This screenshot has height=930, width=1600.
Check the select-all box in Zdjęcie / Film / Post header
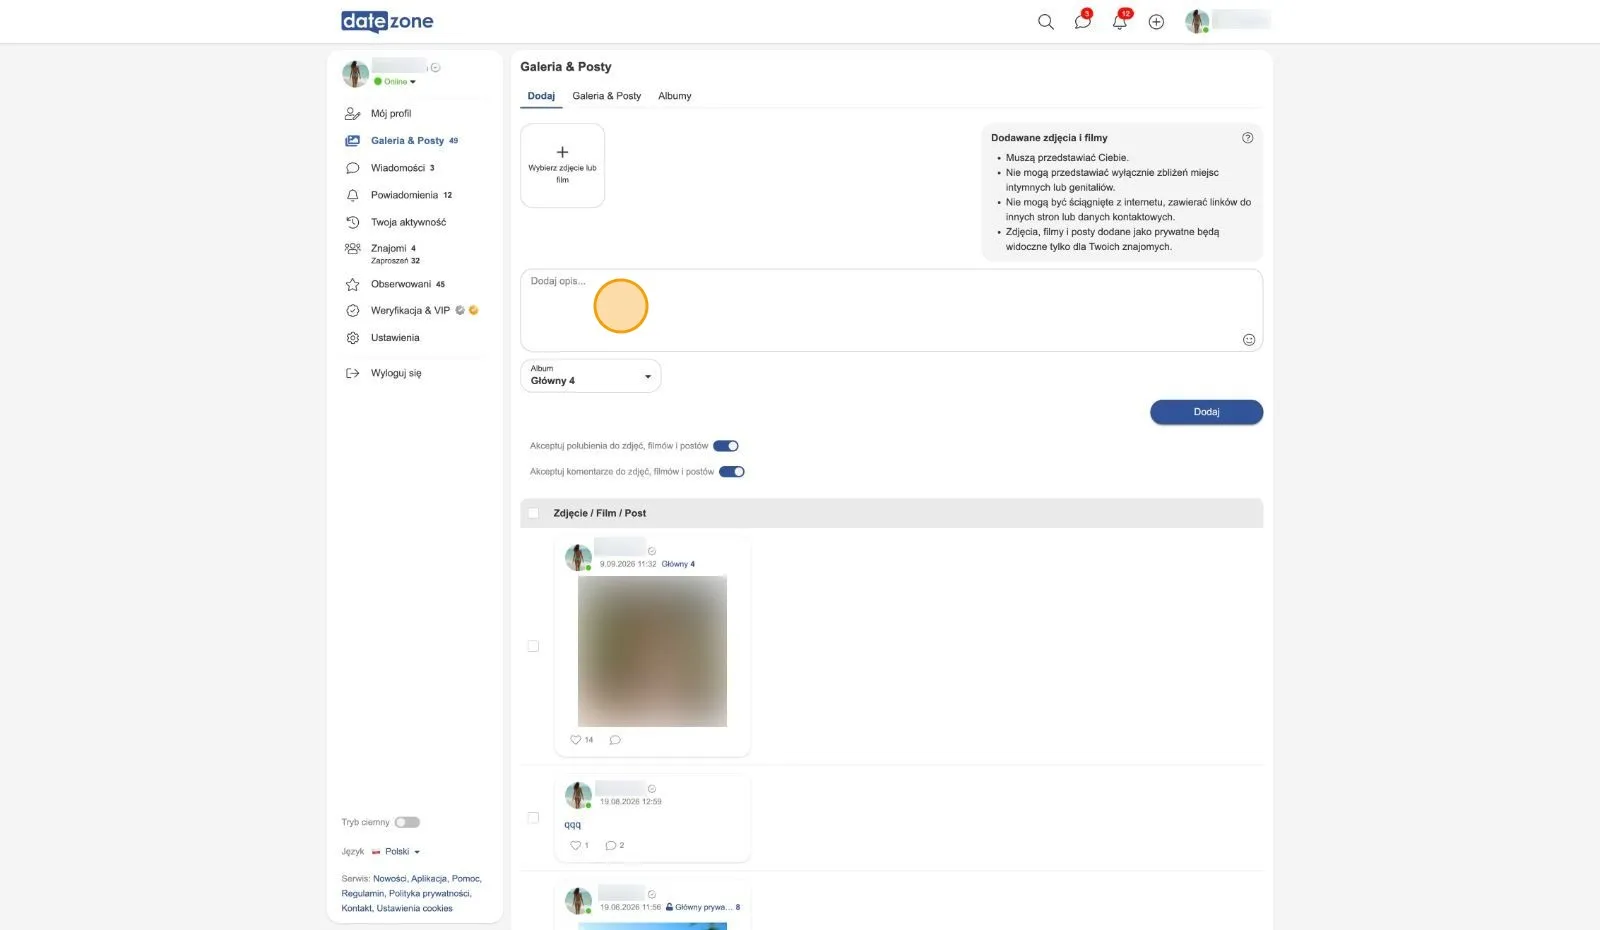[x=533, y=513]
